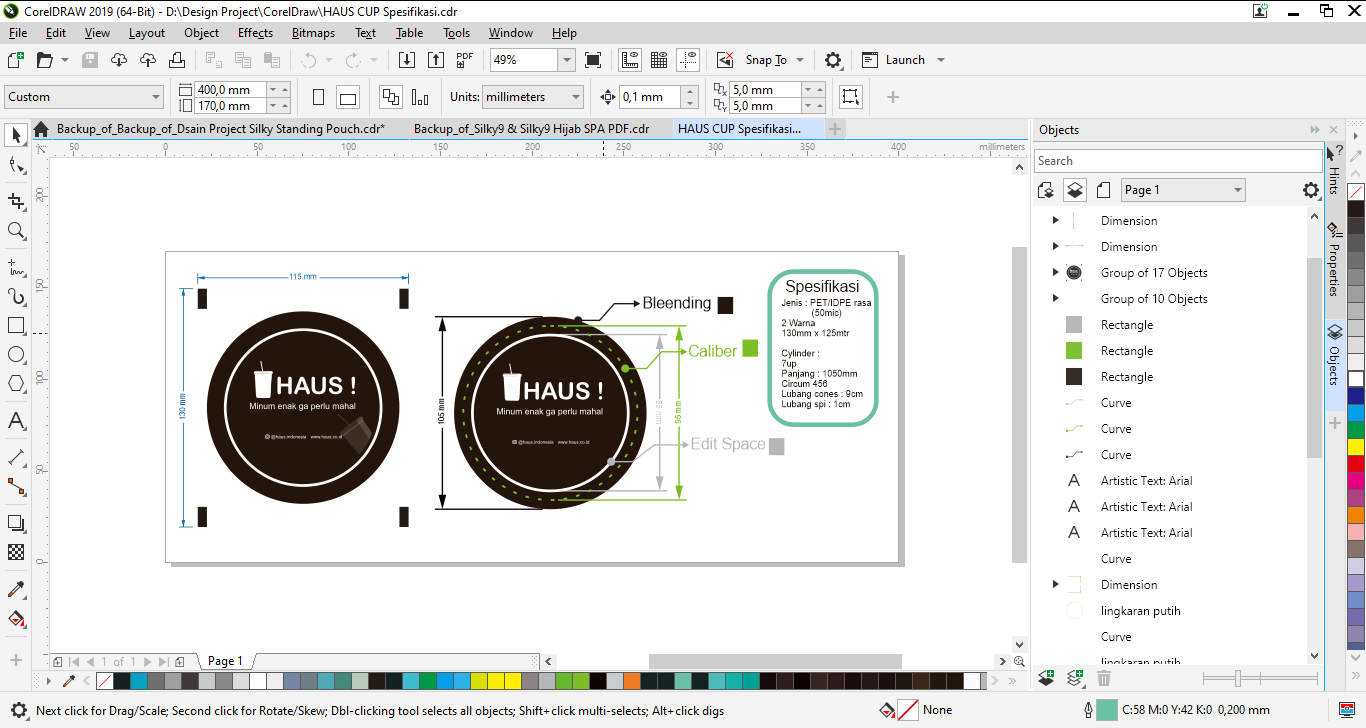
Task: Toggle Show rulers button
Action: click(630, 60)
